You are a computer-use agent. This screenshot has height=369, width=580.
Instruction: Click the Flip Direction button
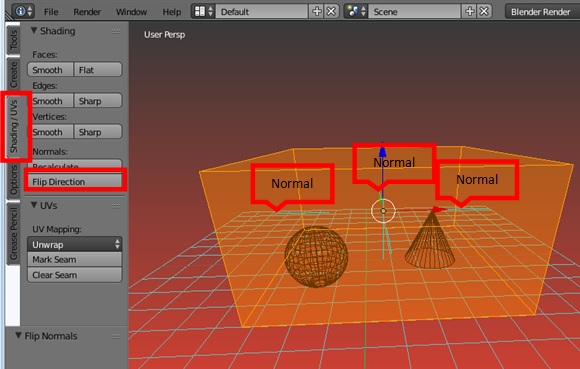74,181
